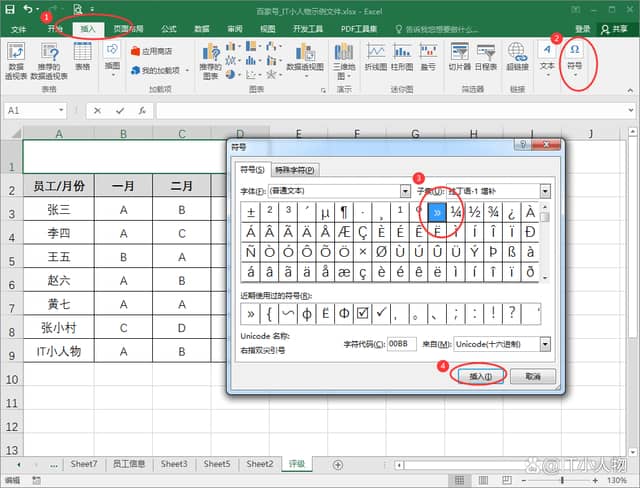This screenshot has height=488, width=640.
Task: Click the Slicer (切片器) icon
Action: point(460,57)
